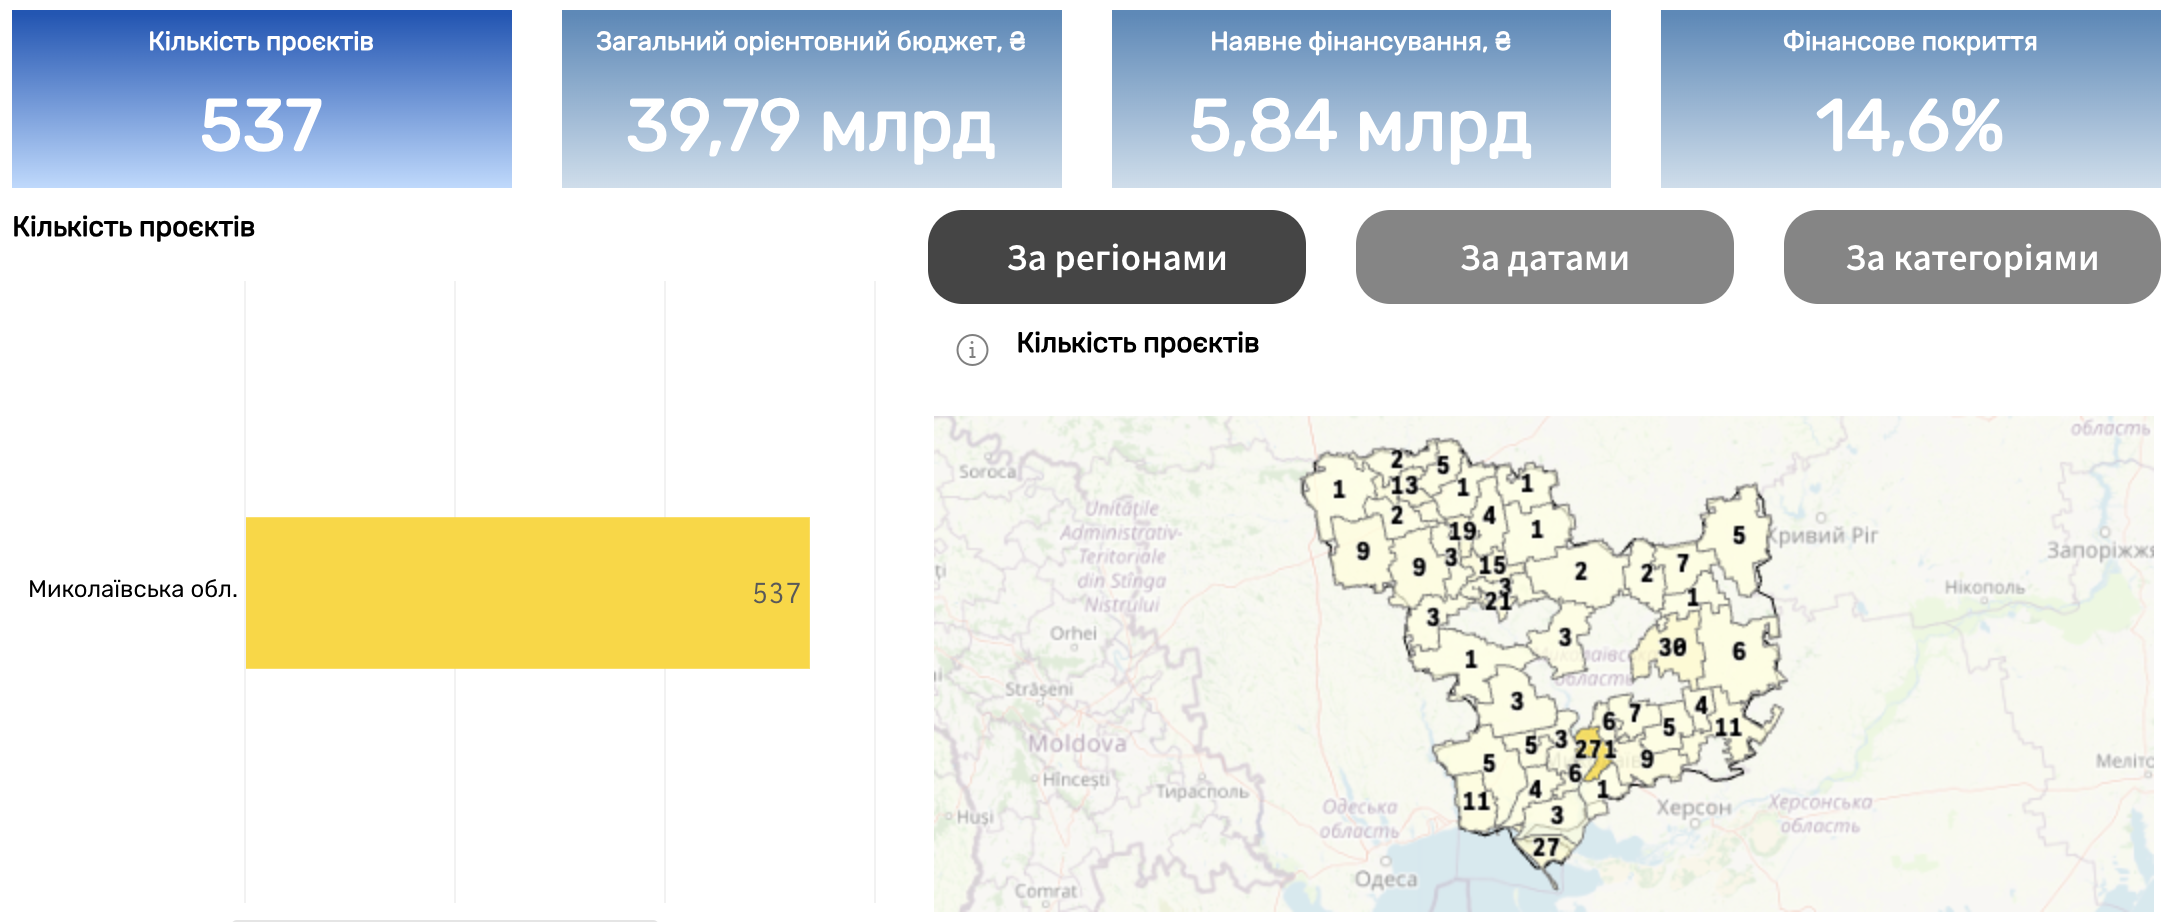The width and height of the screenshot is (2170, 922).
Task: Click the Херсон city label on map
Action: [1693, 808]
